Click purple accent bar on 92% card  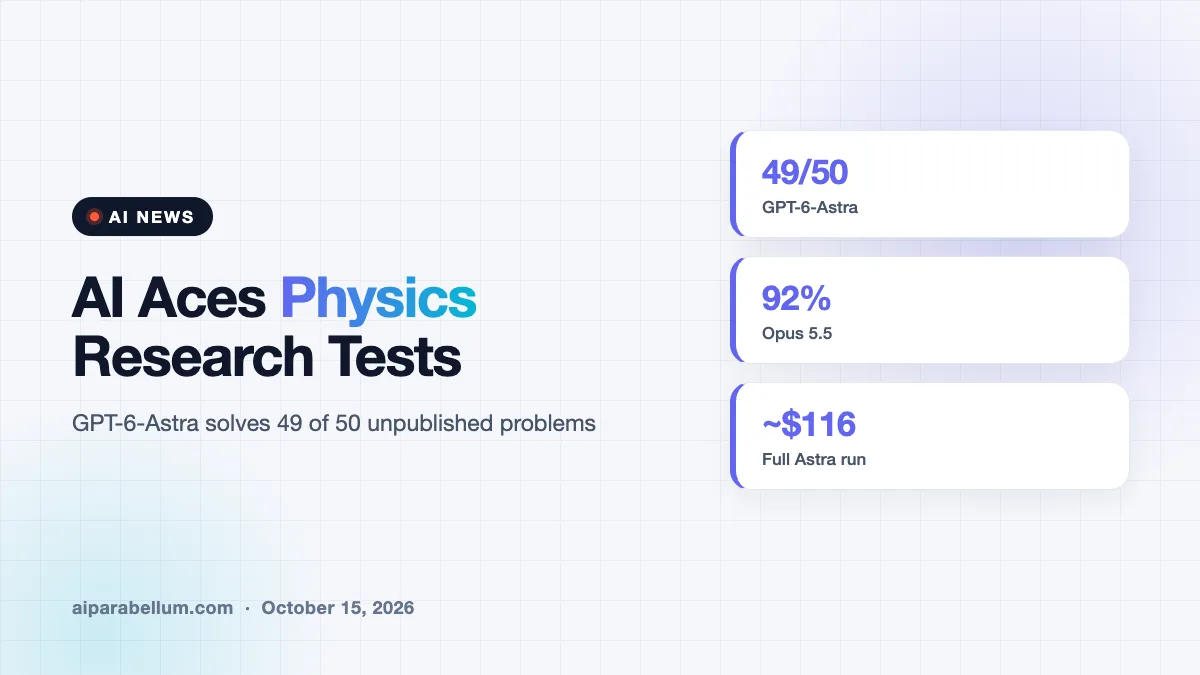coord(734,310)
